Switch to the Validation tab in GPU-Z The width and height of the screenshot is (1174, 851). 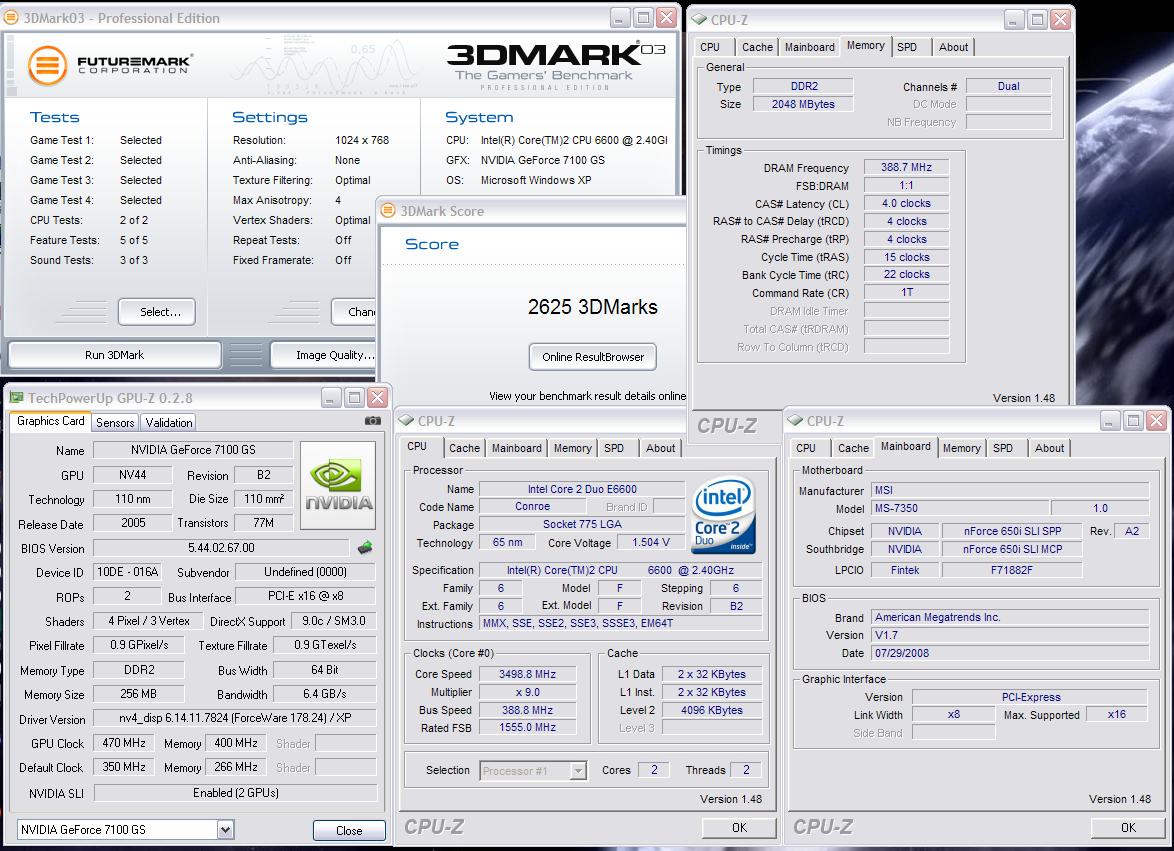click(x=168, y=422)
